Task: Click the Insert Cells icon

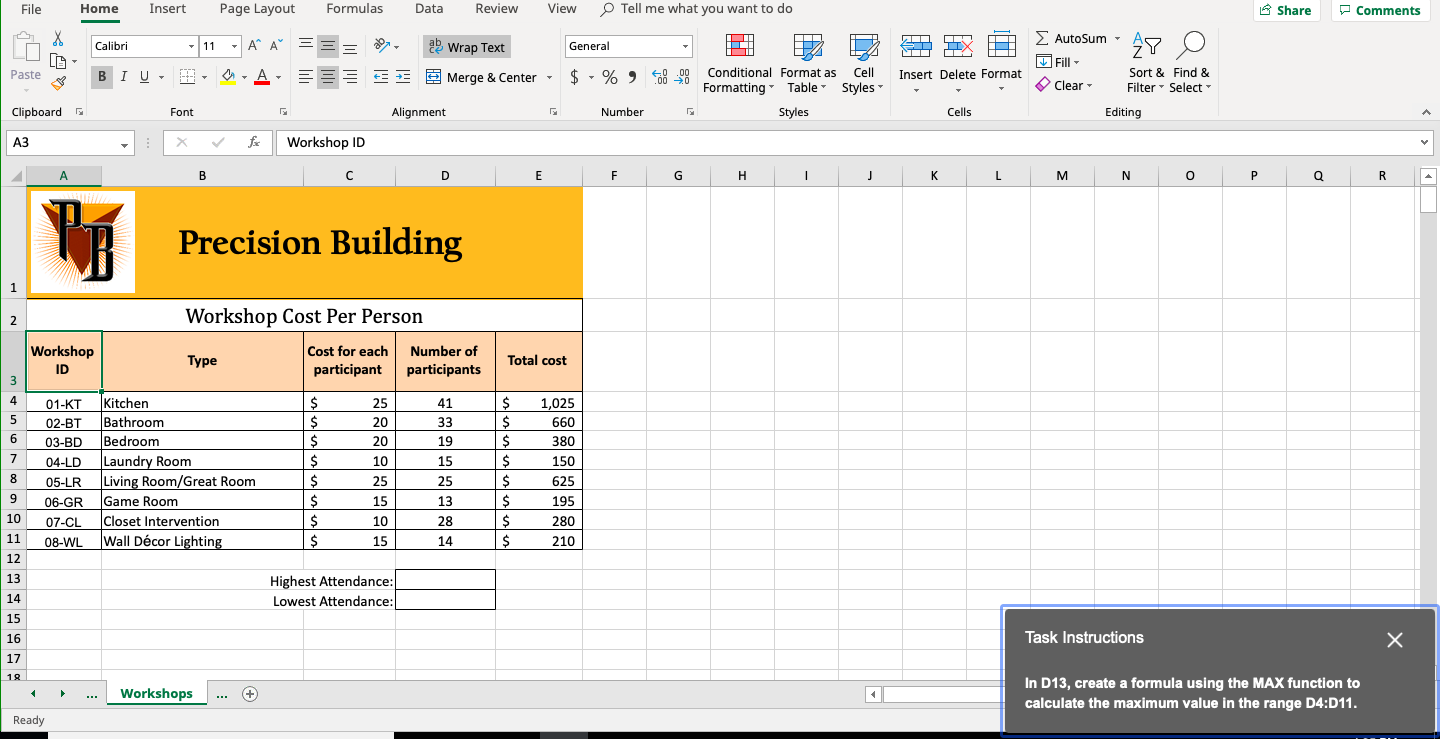Action: [x=915, y=44]
